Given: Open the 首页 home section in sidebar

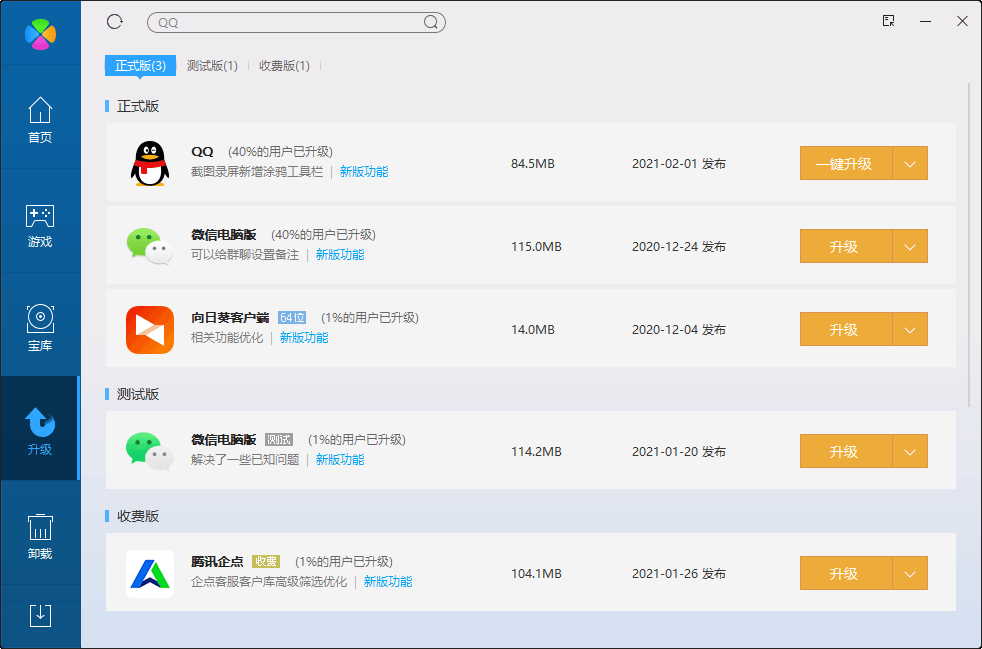Looking at the screenshot, I should coord(40,120).
